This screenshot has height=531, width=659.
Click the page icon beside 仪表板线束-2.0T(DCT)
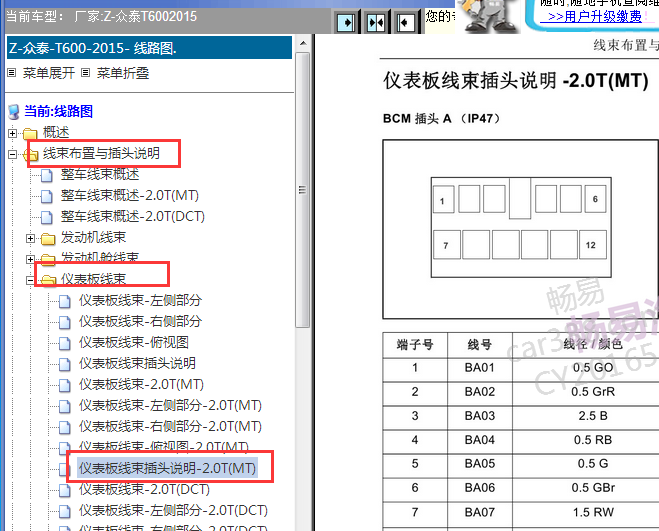65,491
